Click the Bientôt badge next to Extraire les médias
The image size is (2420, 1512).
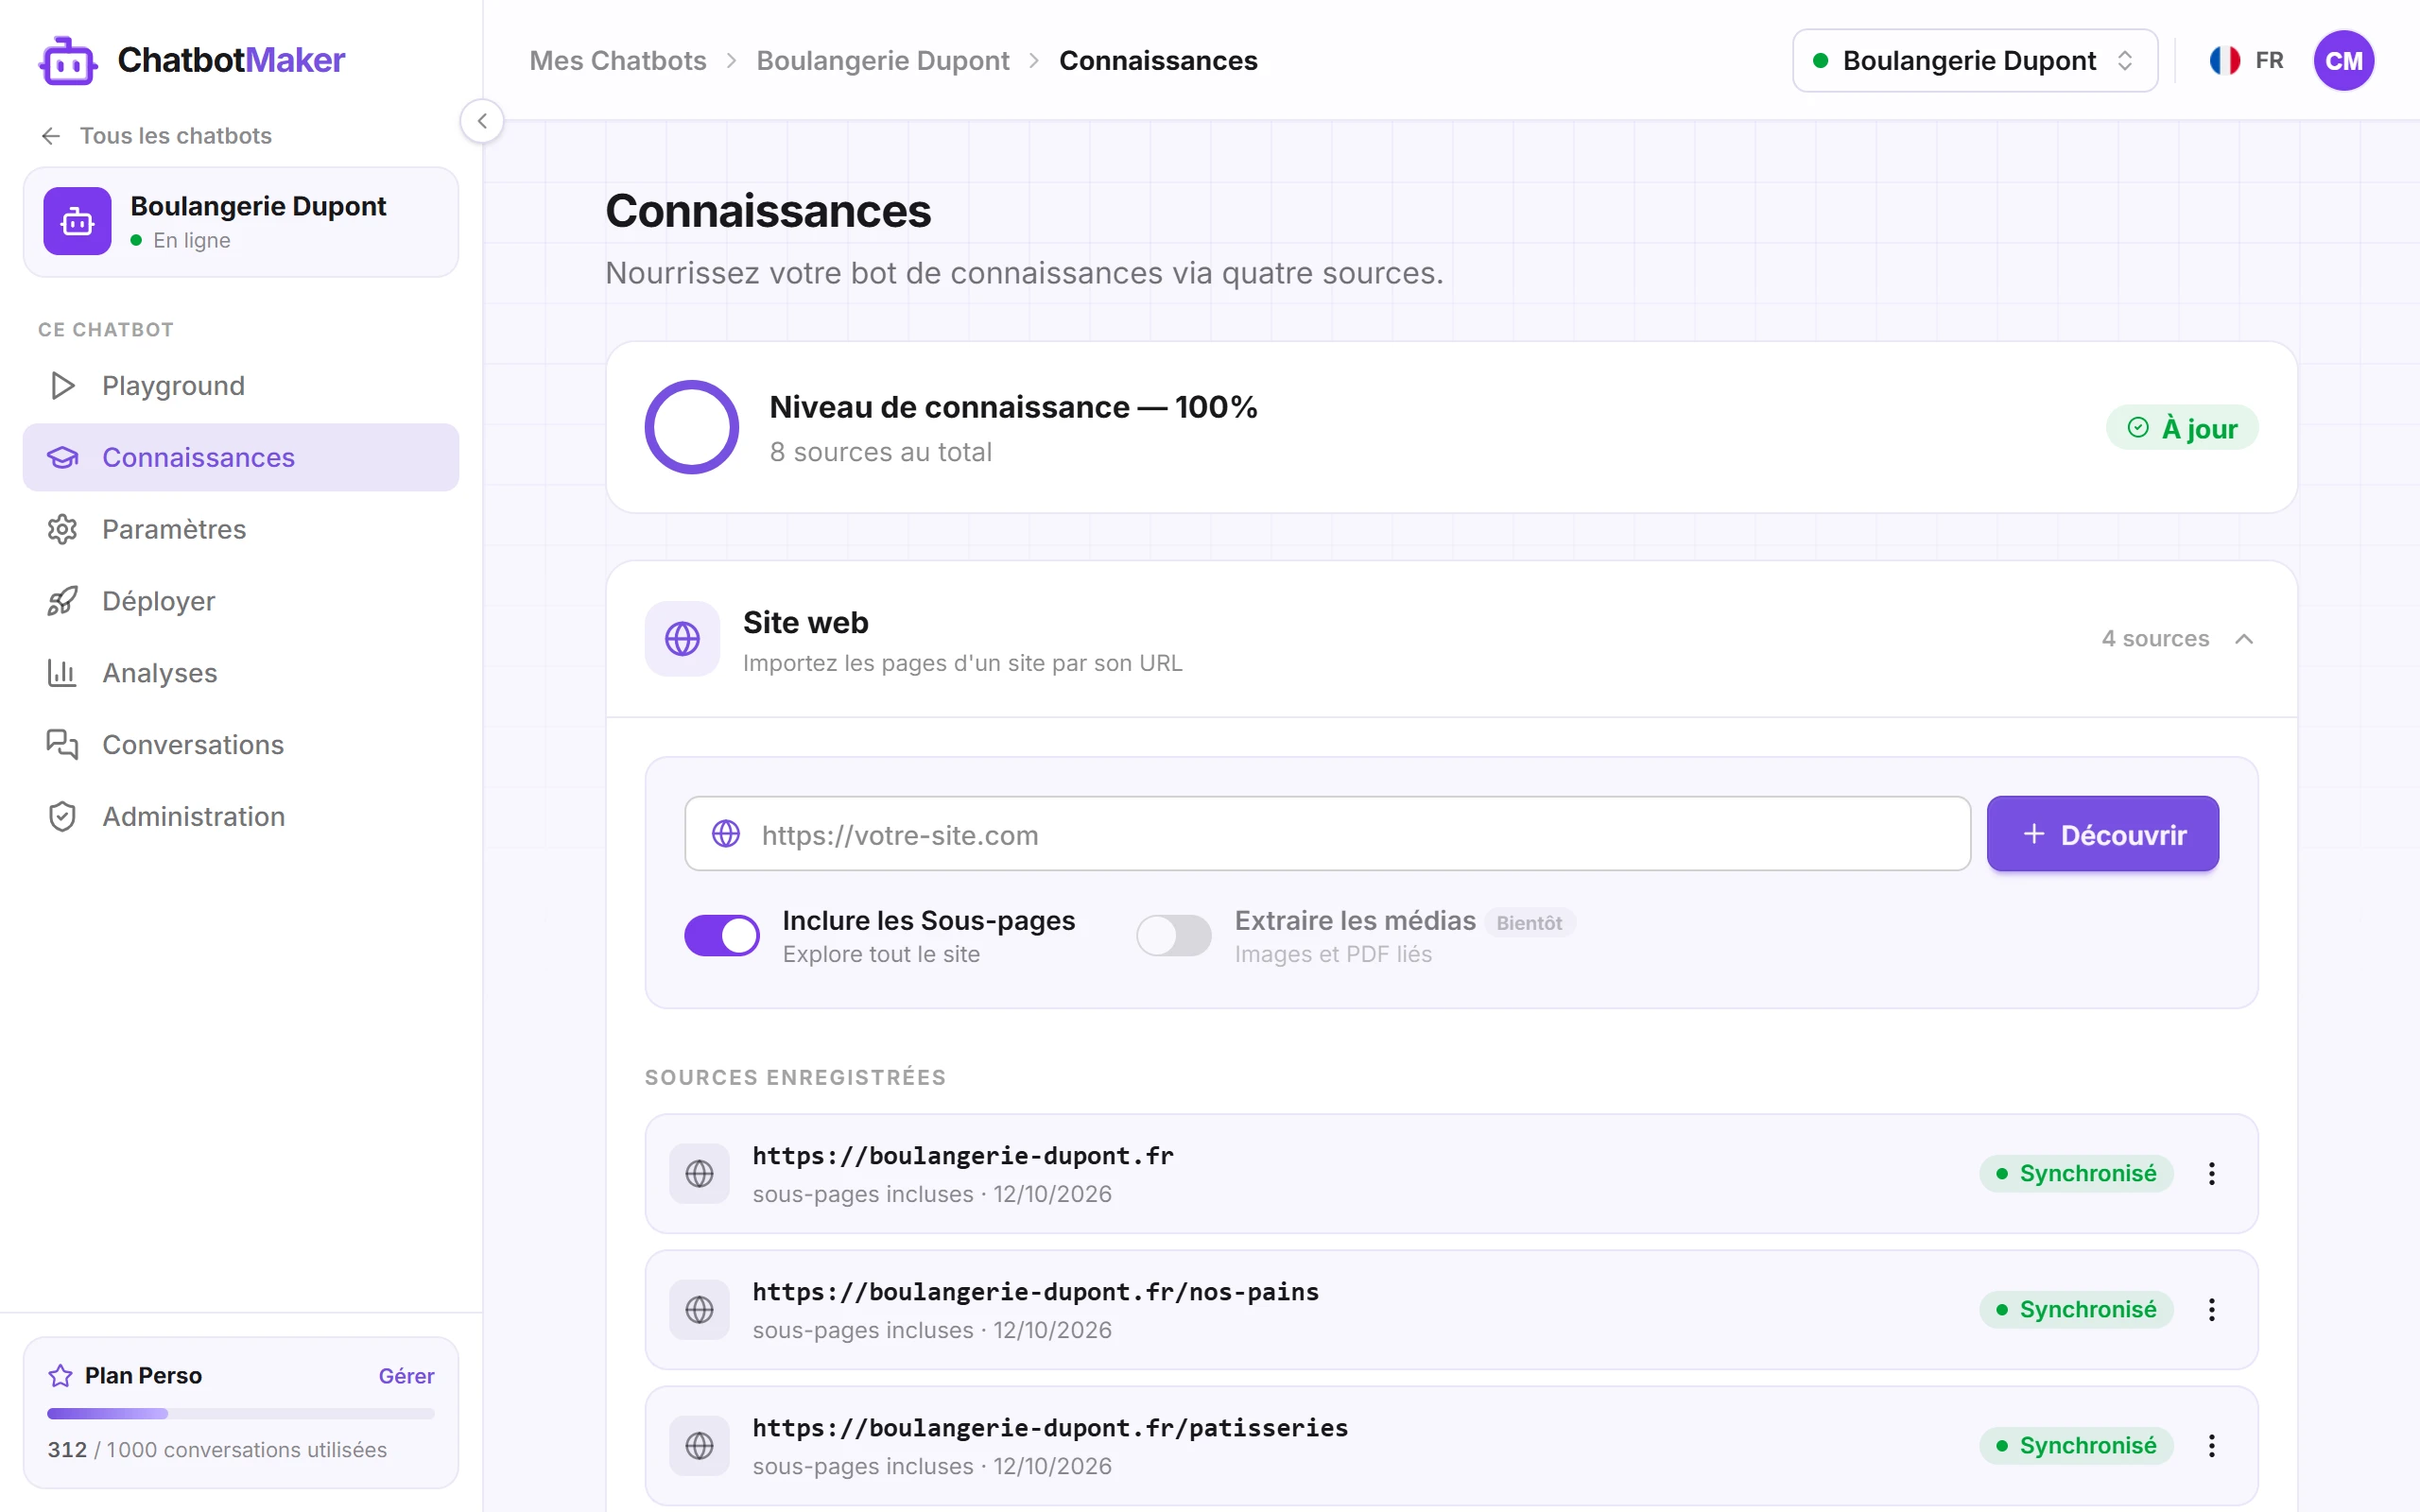[x=1529, y=923]
